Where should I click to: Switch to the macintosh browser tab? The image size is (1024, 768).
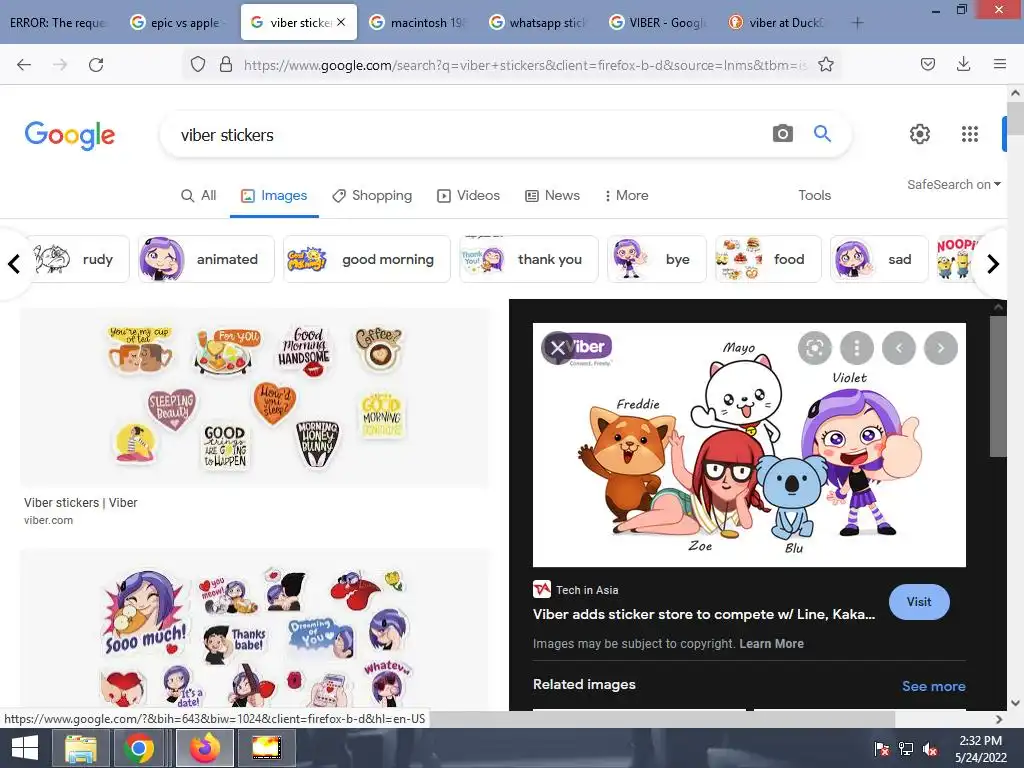click(x=419, y=23)
